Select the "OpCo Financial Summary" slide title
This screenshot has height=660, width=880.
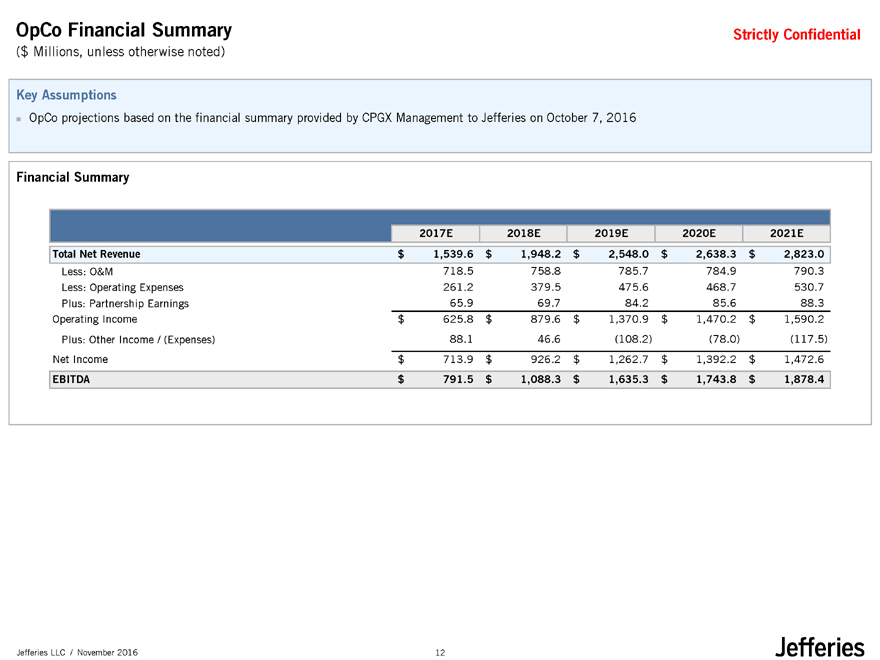tap(124, 32)
